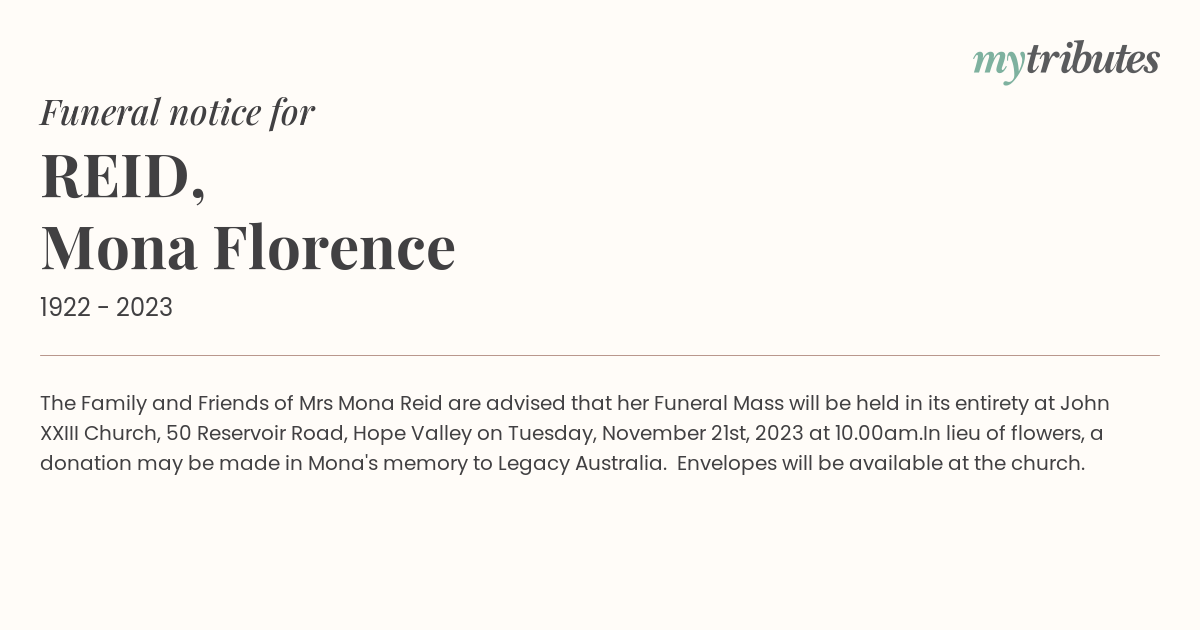
Task: Click the mytributes logo
Action: [1066, 61]
